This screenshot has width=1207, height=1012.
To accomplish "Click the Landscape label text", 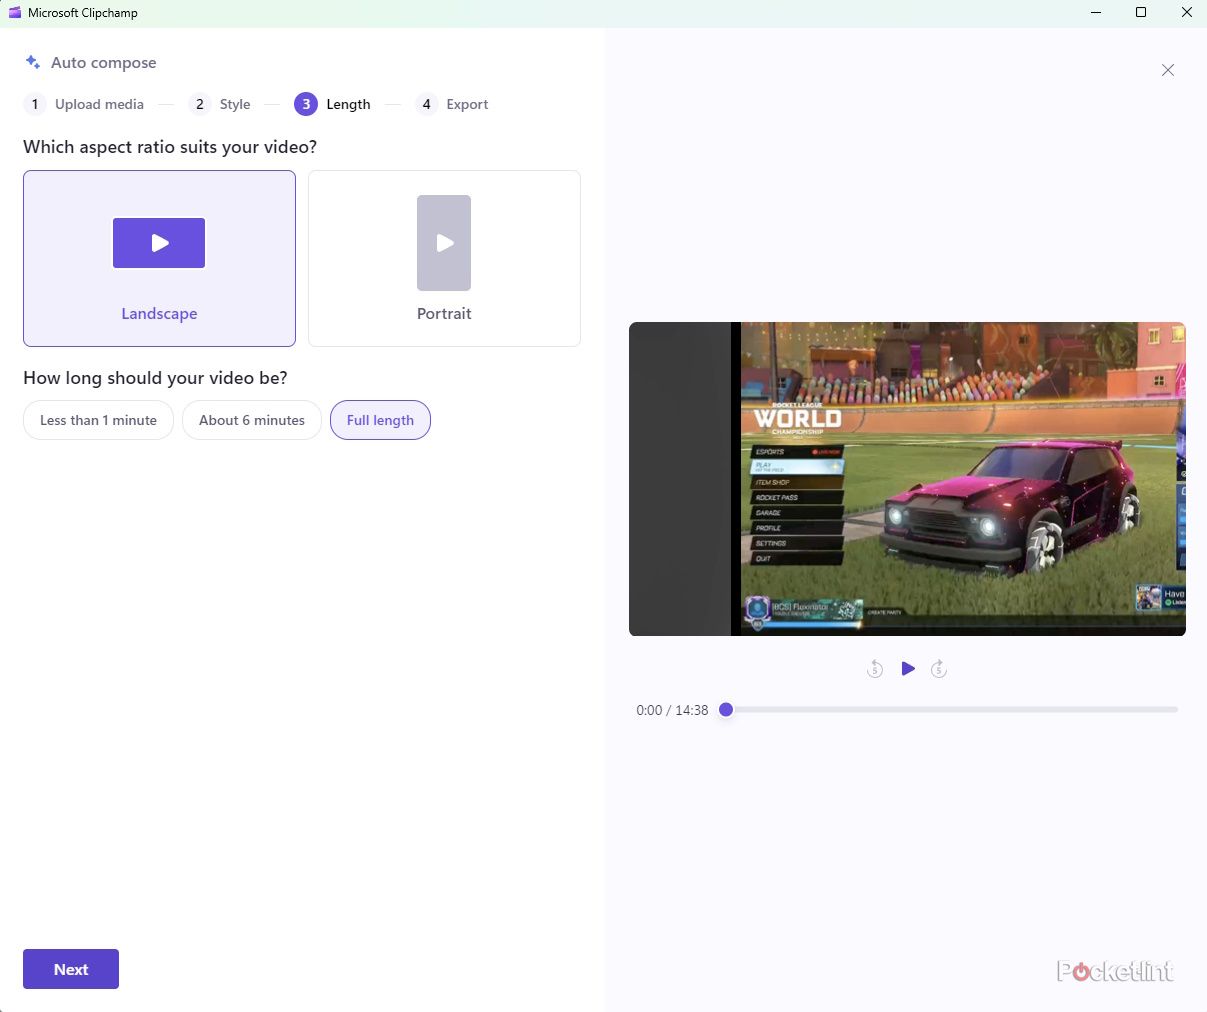I will pyautogui.click(x=159, y=313).
